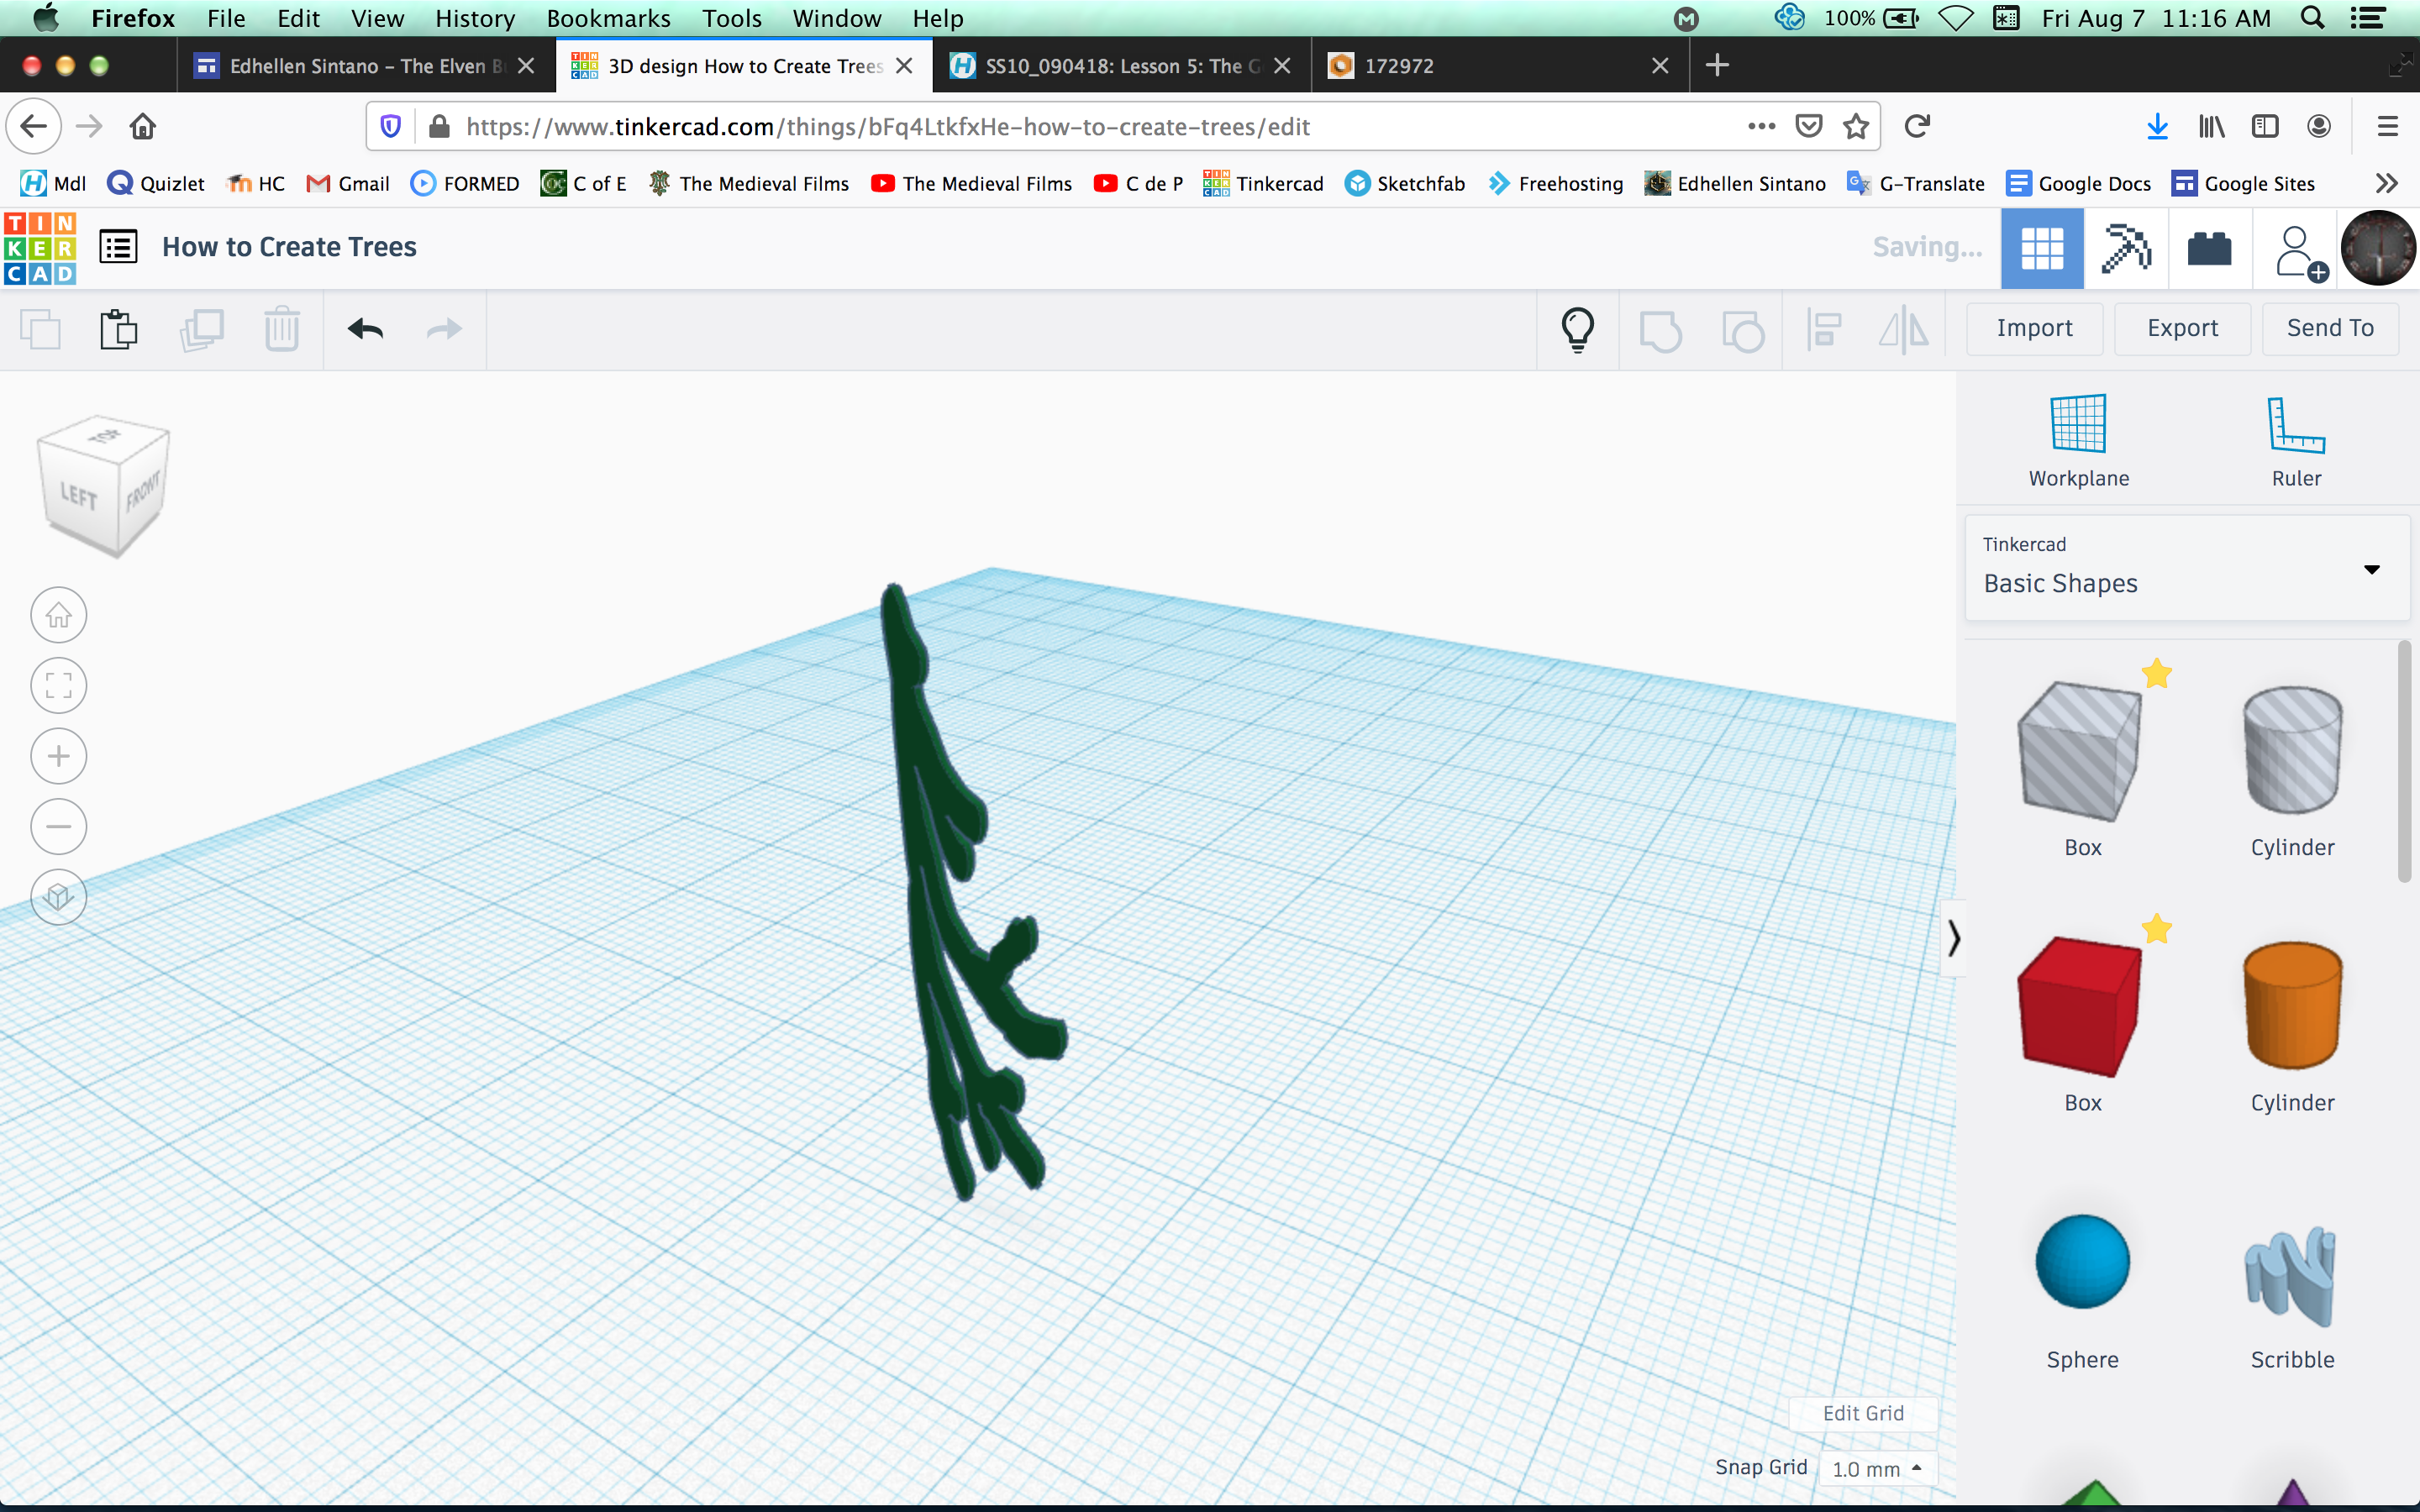Open the Bookmarks menu in menu bar
Image resolution: width=2420 pixels, height=1512 pixels.
[x=608, y=18]
